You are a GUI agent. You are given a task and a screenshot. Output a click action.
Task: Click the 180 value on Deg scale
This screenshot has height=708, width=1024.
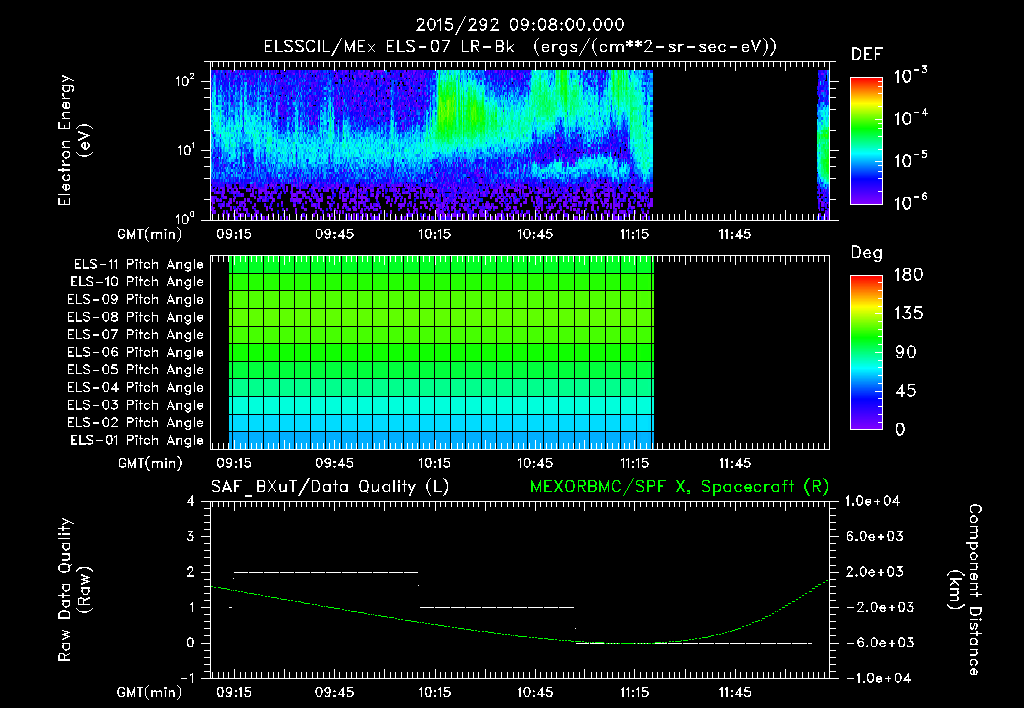point(908,275)
